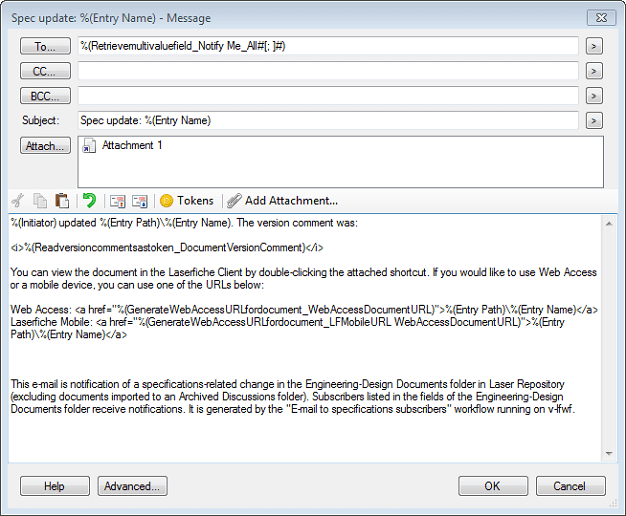Select Attachment 1 shortcut file
The image size is (626, 516).
tap(122, 145)
